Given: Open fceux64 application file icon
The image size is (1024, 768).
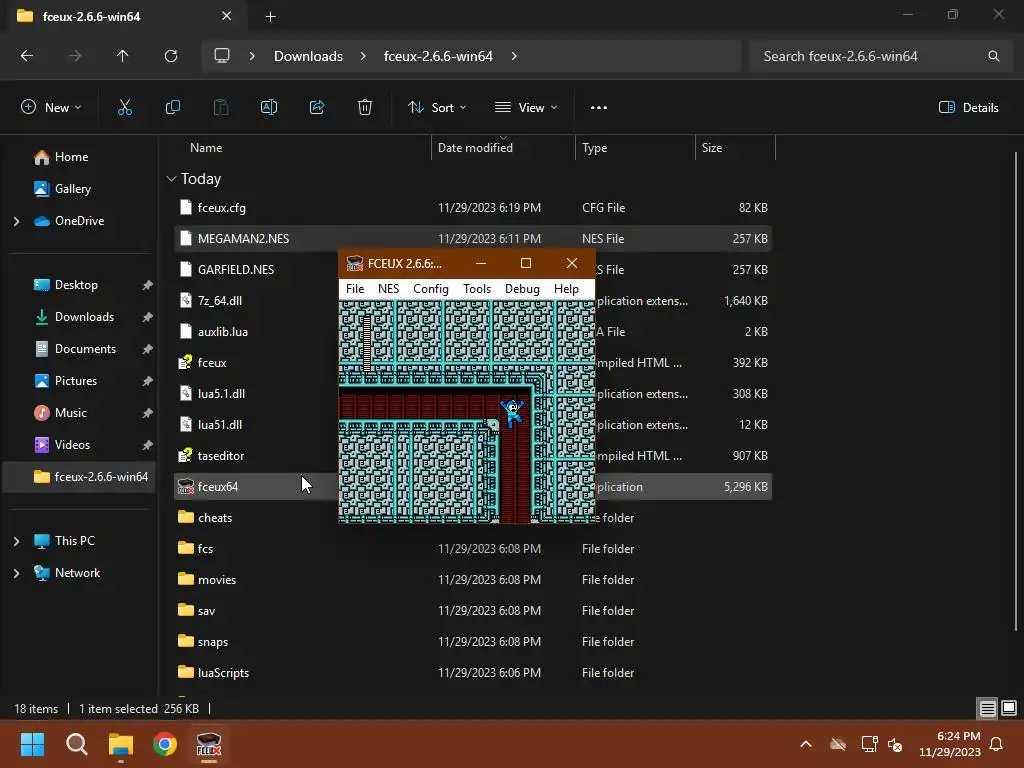Looking at the screenshot, I should (x=186, y=487).
